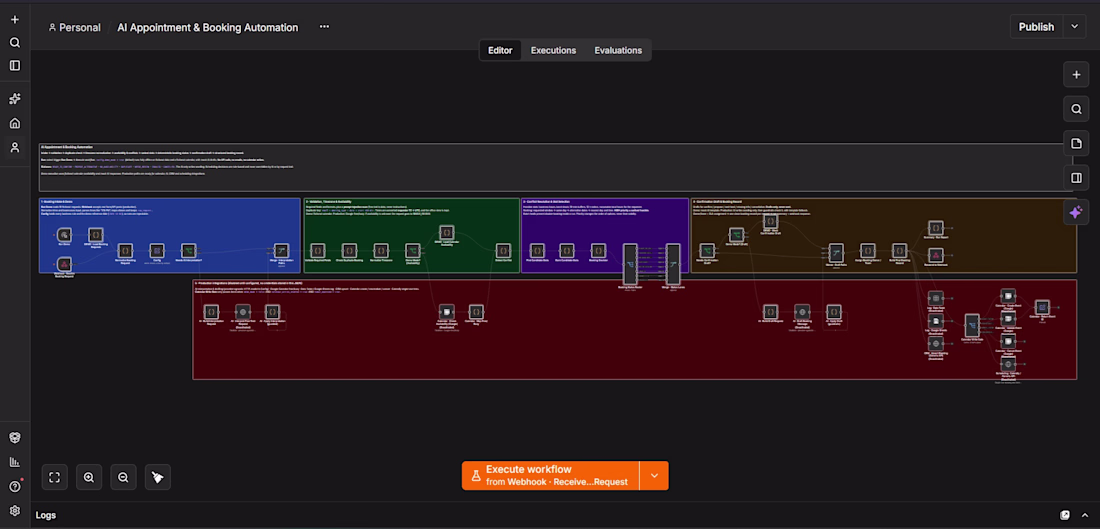Select the Calendar Write Gate node

(x=972, y=325)
